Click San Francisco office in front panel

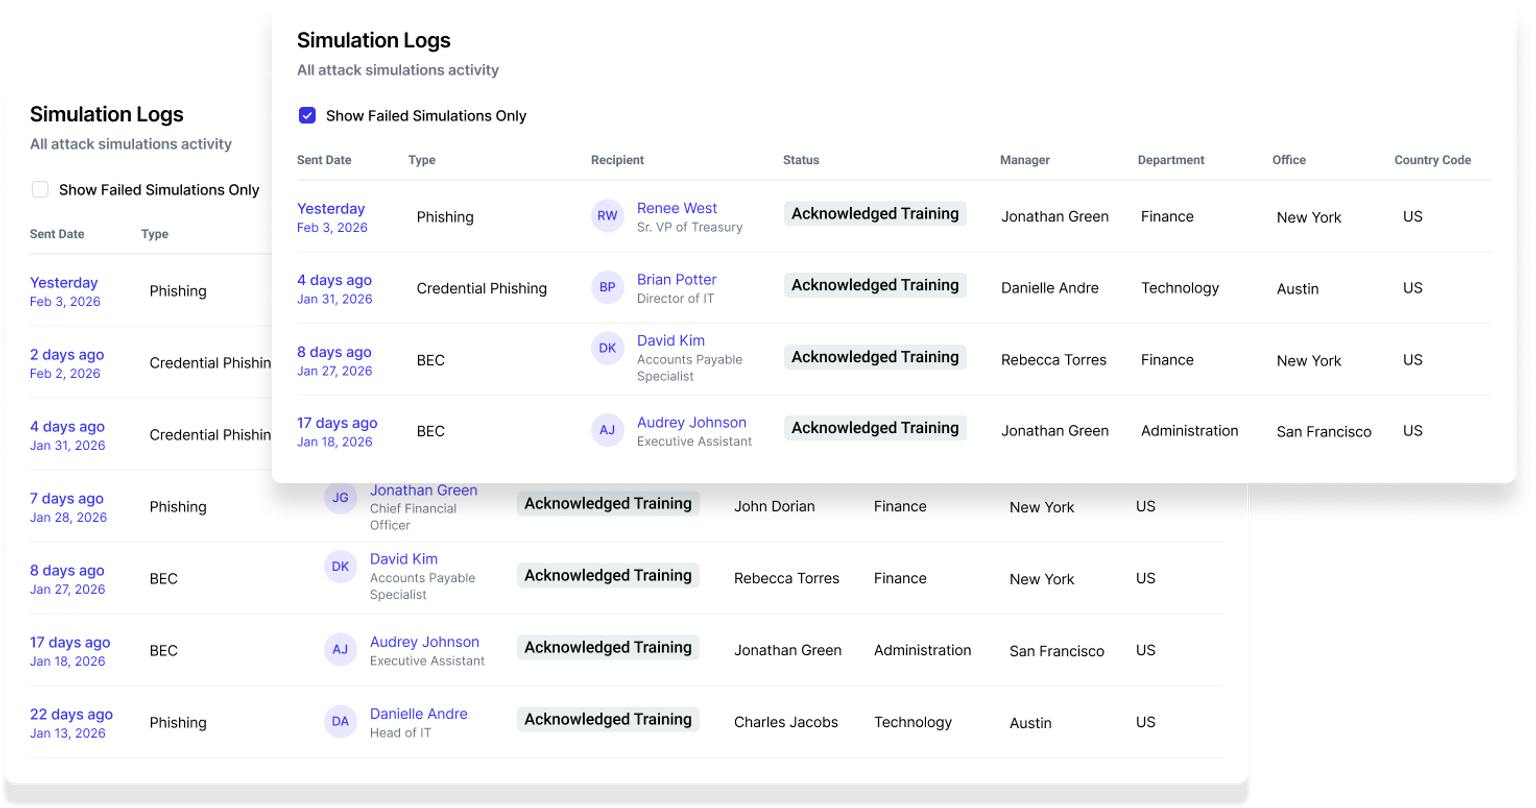coord(1324,432)
